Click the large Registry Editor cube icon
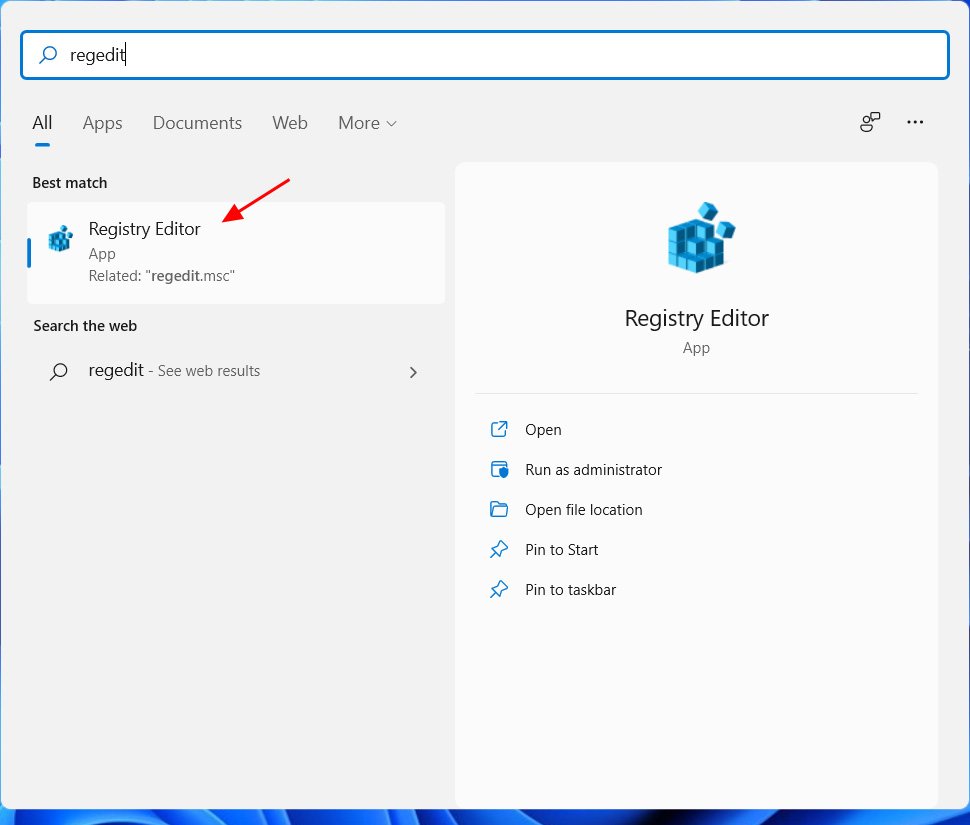 click(698, 237)
